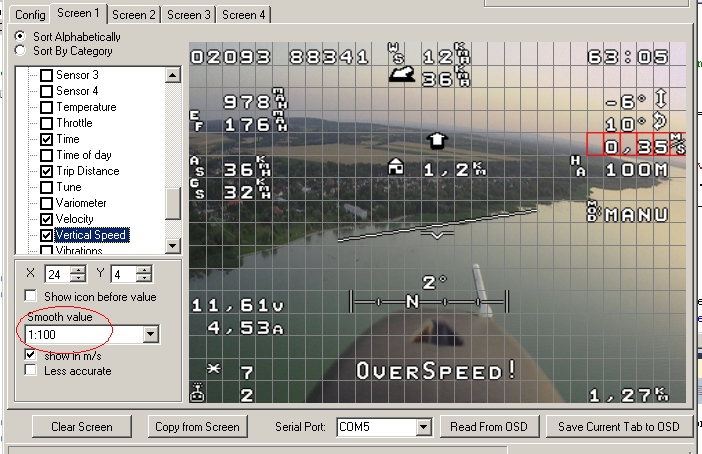702x454 pixels.
Task: Open the Config tab
Action: click(30, 15)
